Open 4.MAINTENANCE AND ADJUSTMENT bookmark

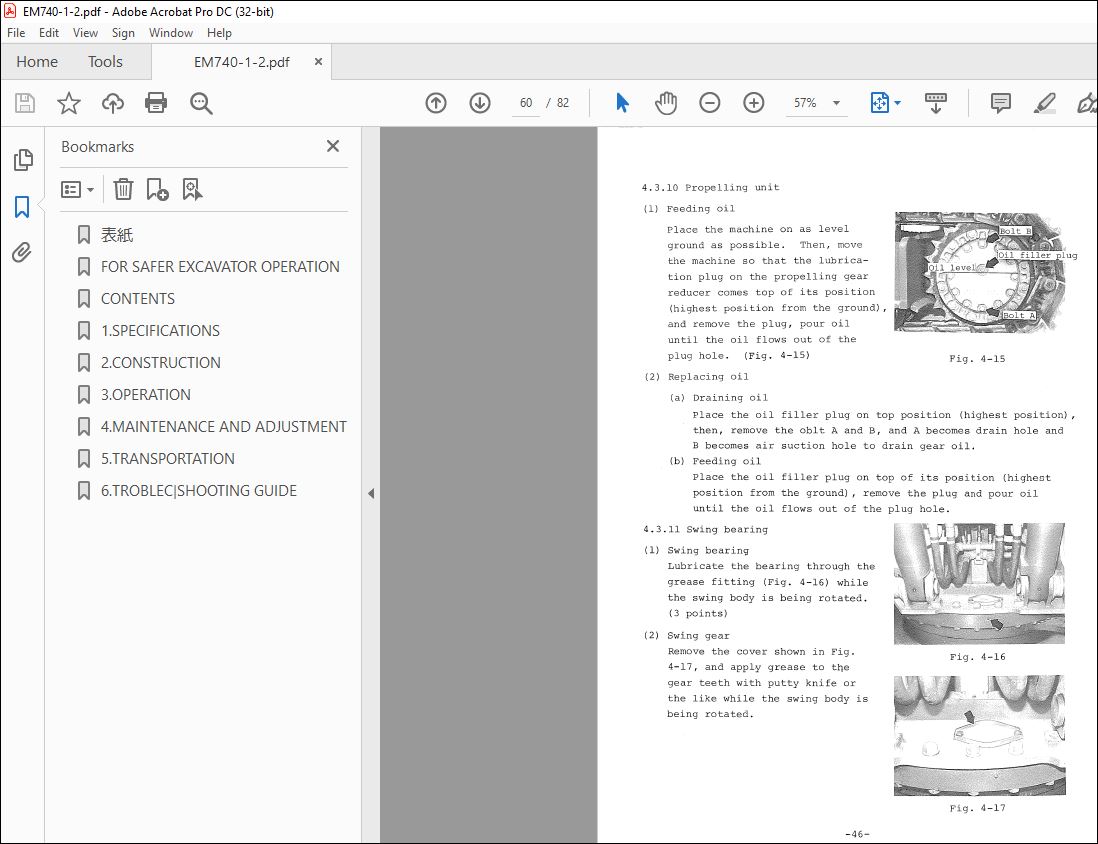(x=223, y=427)
